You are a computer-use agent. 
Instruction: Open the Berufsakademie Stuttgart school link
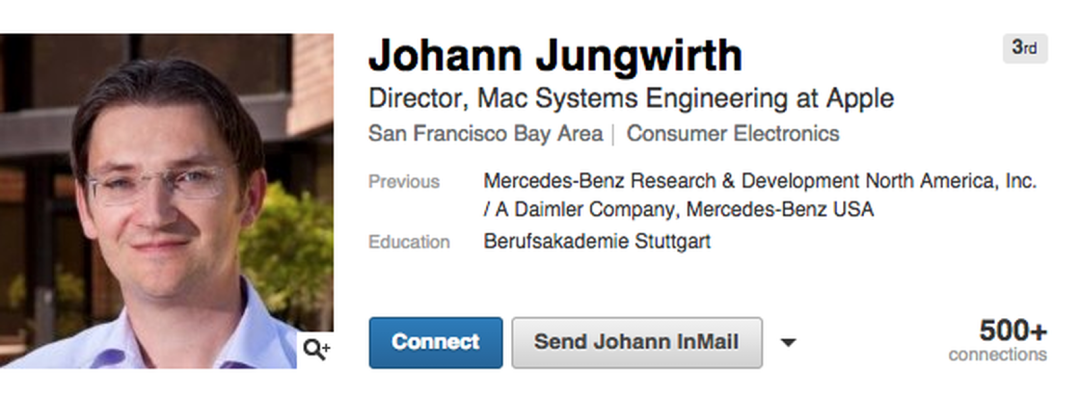click(x=597, y=242)
